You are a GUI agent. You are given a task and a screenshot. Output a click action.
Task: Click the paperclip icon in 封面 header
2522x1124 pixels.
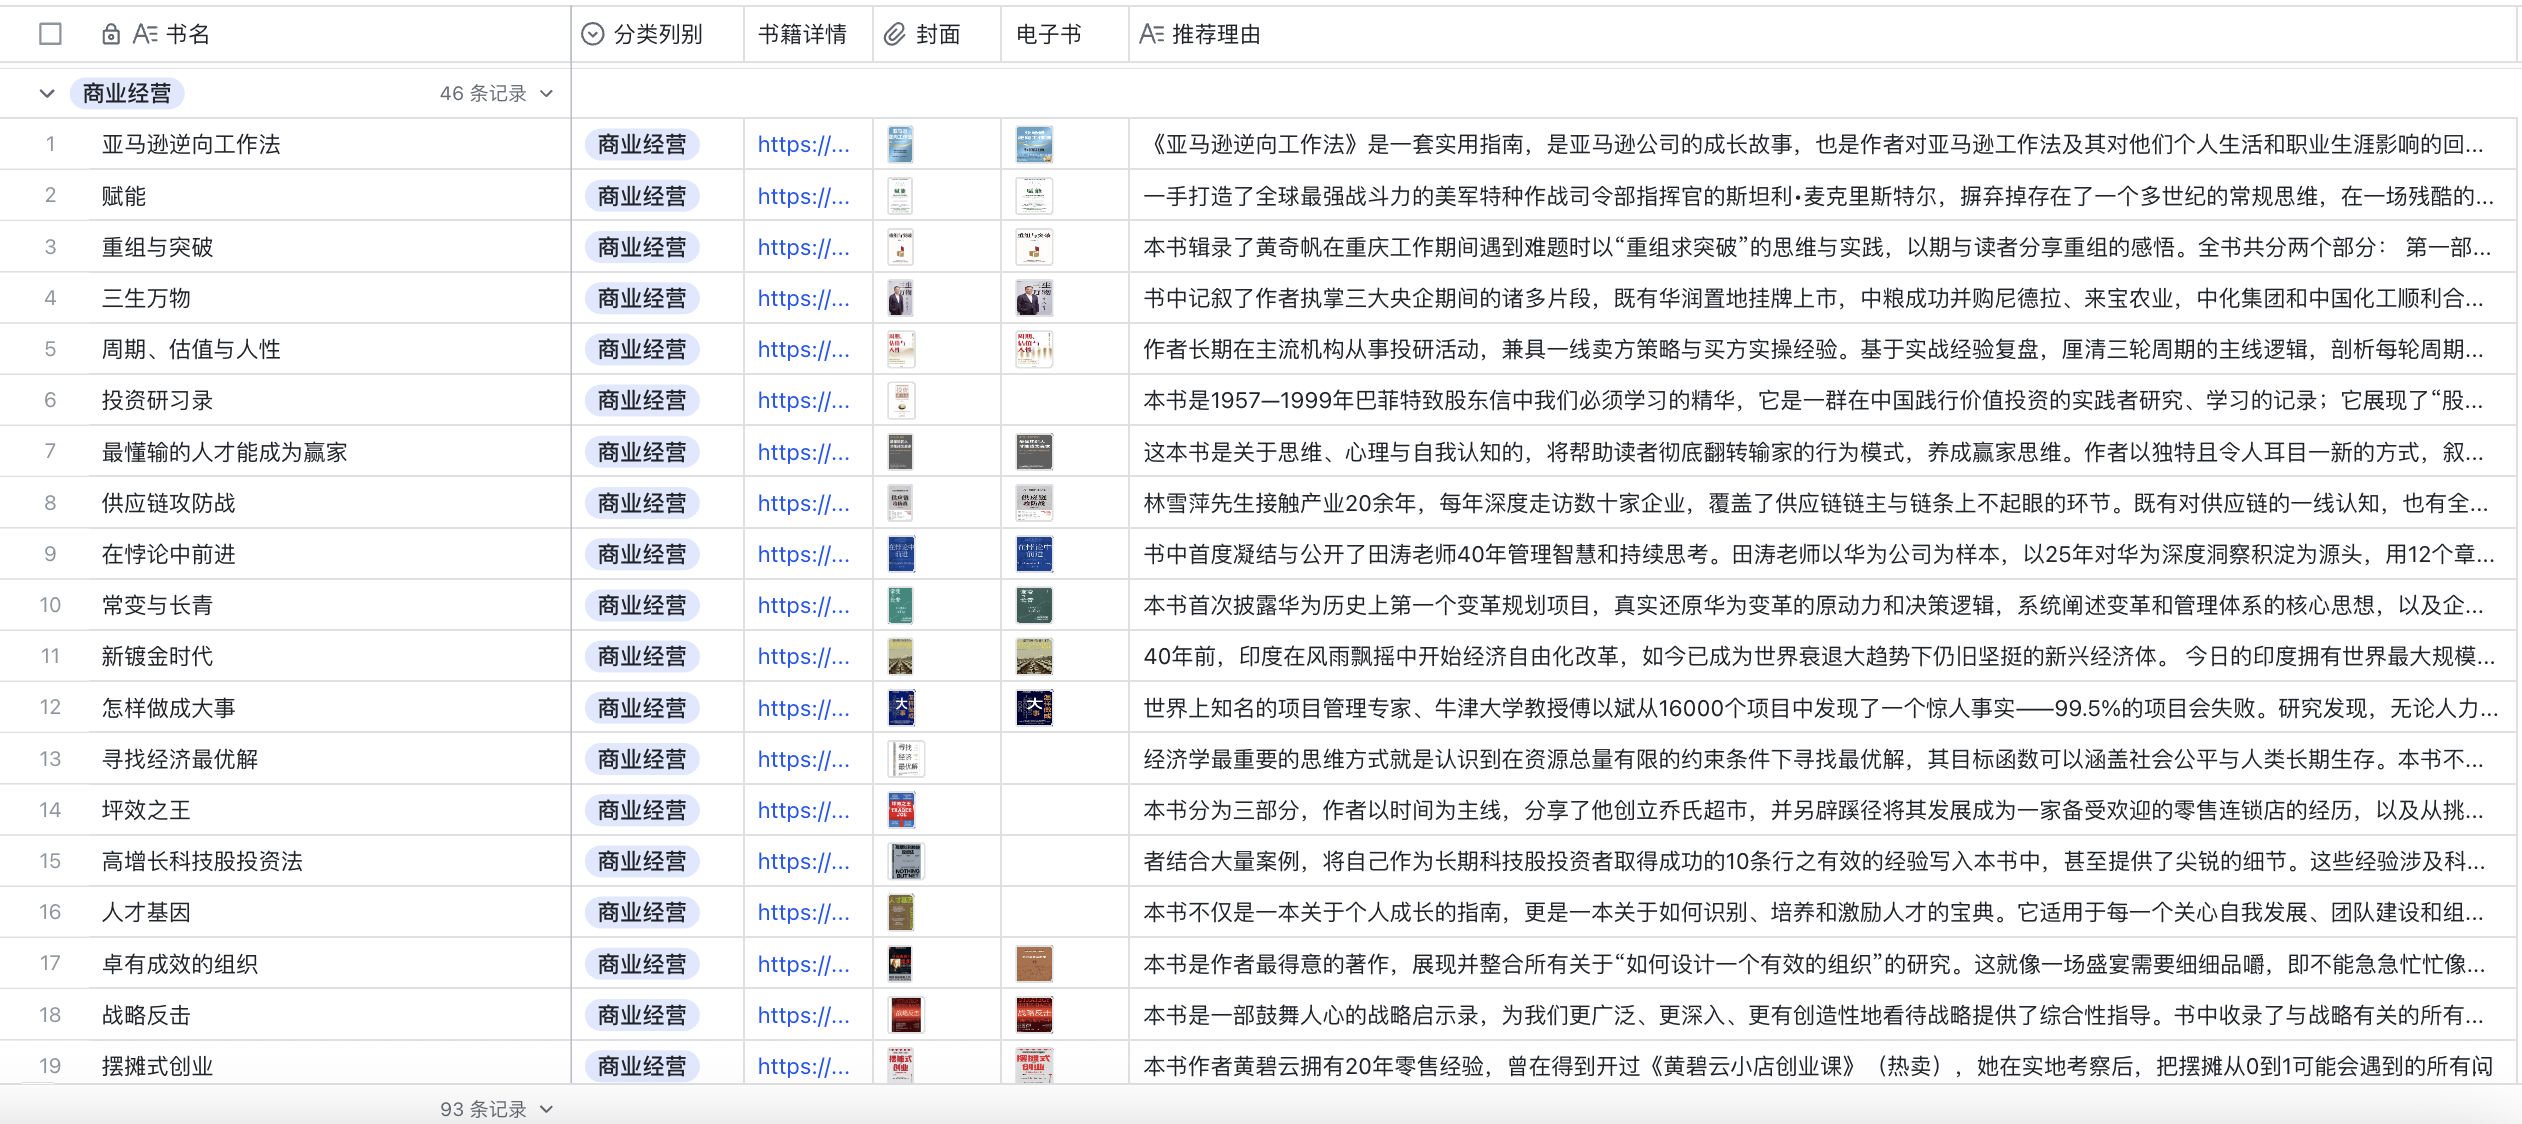point(895,35)
